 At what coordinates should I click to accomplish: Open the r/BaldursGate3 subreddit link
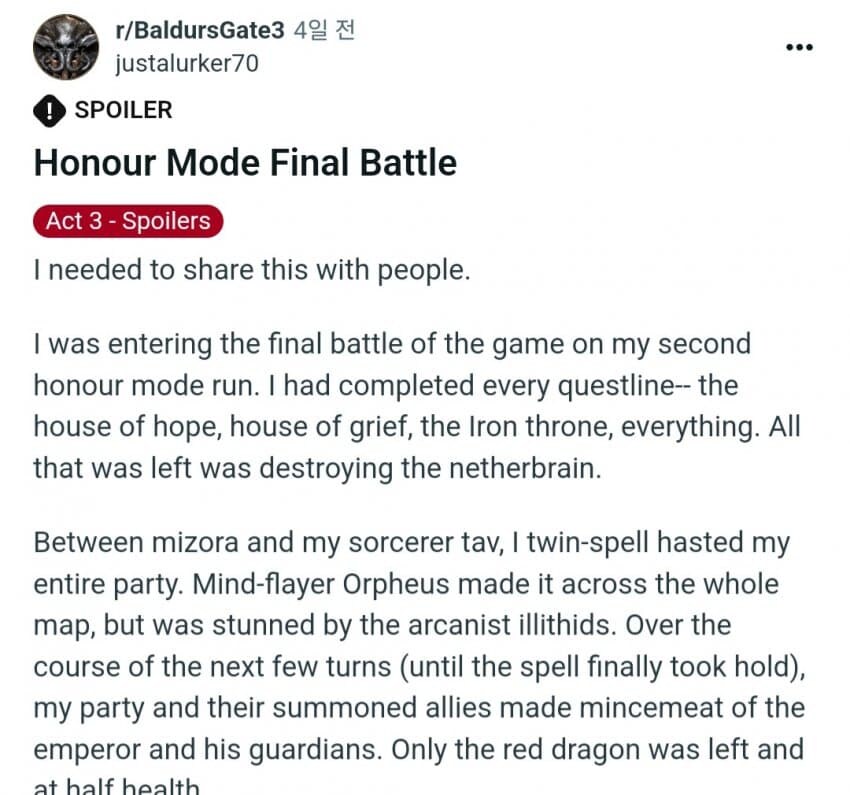(x=199, y=30)
